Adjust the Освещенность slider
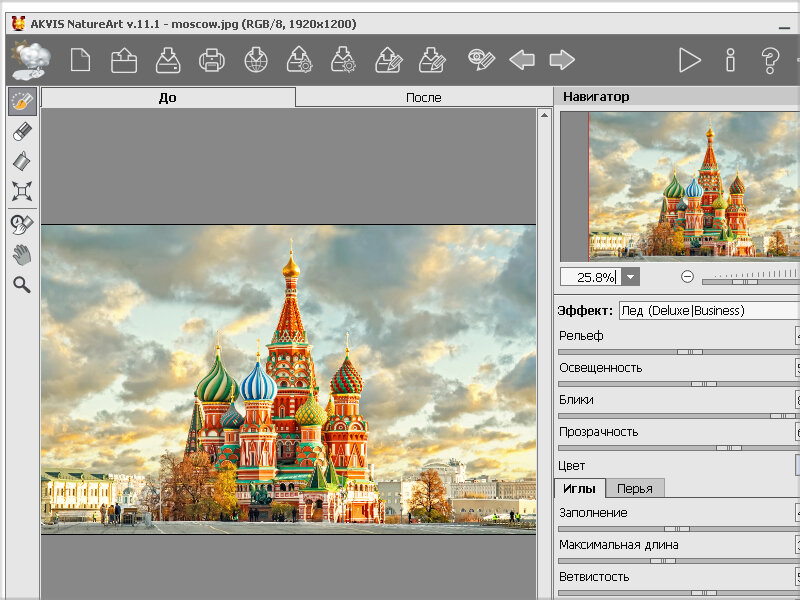 (x=704, y=384)
